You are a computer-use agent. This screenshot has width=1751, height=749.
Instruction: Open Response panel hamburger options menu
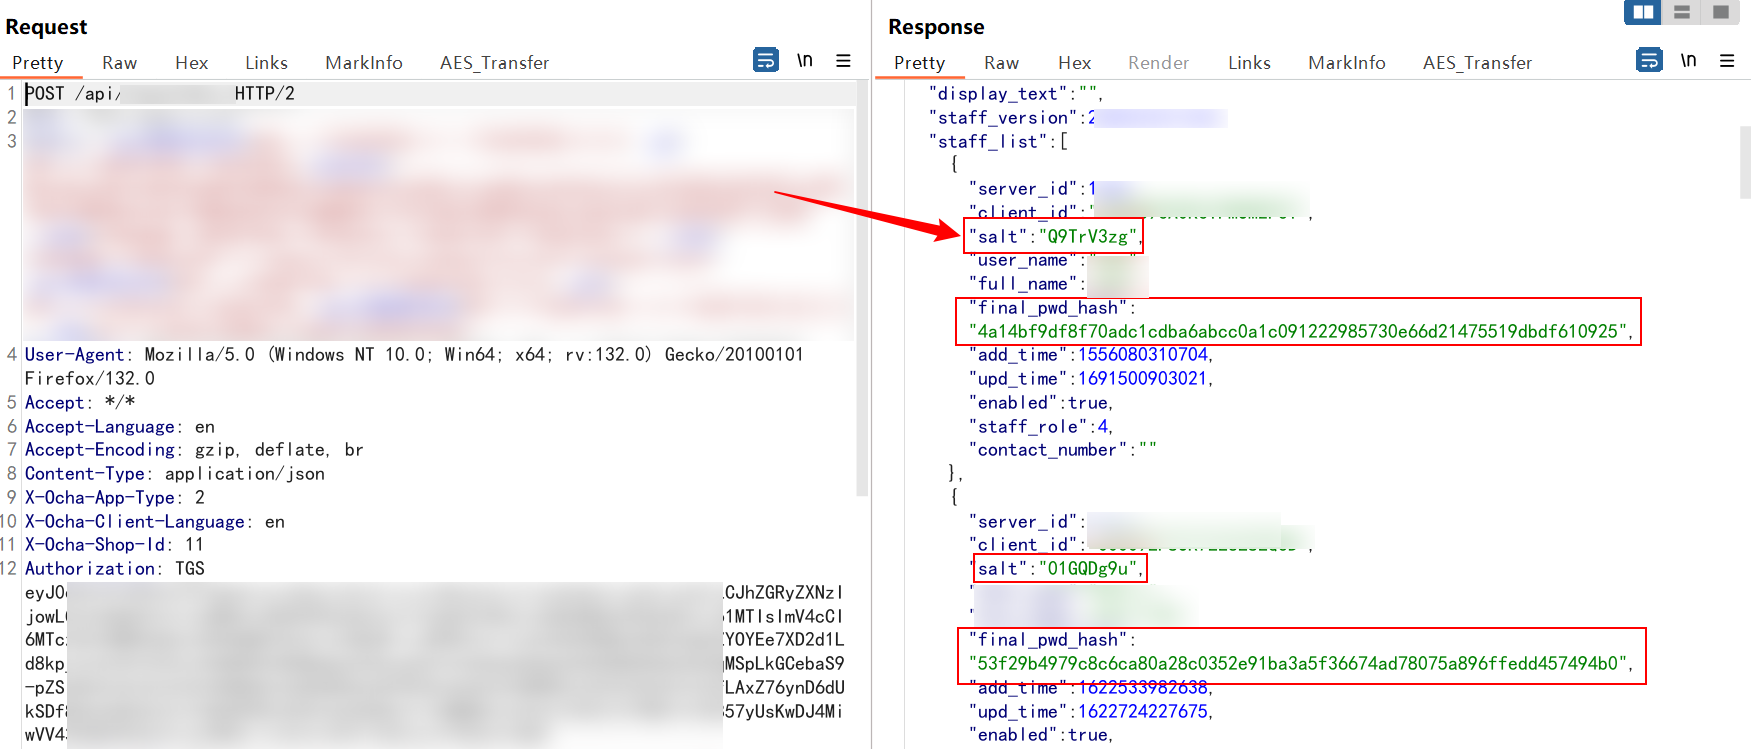click(x=1727, y=61)
